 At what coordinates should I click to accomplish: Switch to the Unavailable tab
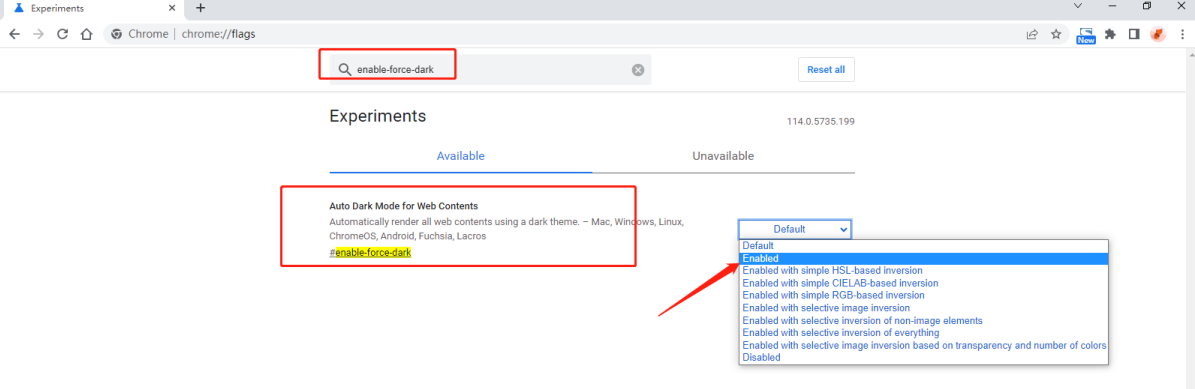point(723,156)
